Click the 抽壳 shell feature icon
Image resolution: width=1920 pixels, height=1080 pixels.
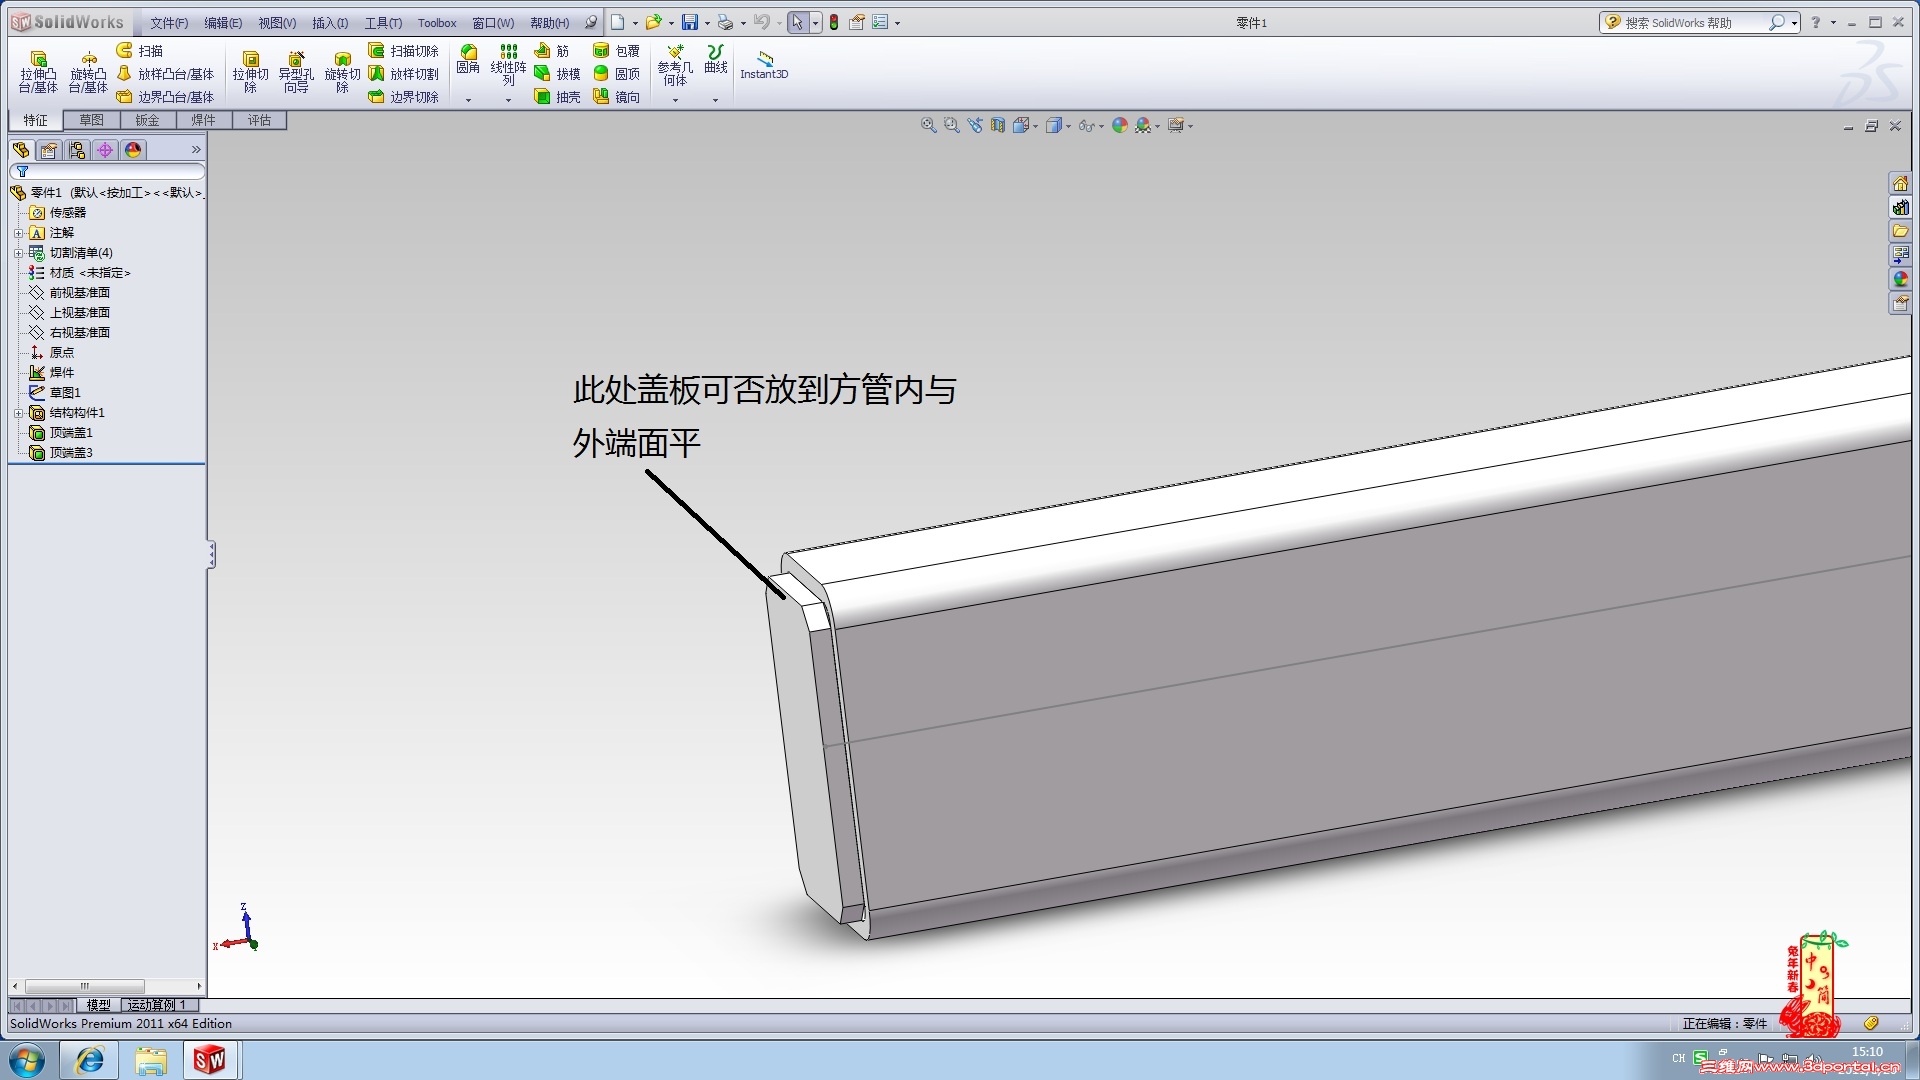[557, 97]
